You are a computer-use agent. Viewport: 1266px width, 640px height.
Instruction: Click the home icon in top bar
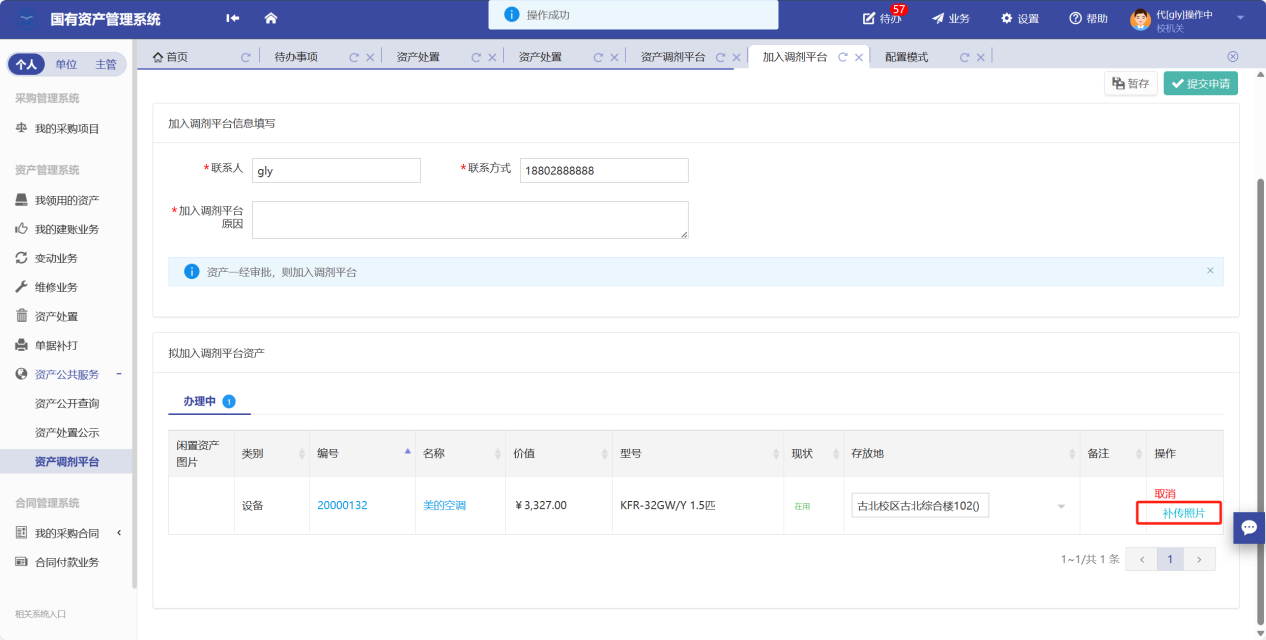[270, 18]
